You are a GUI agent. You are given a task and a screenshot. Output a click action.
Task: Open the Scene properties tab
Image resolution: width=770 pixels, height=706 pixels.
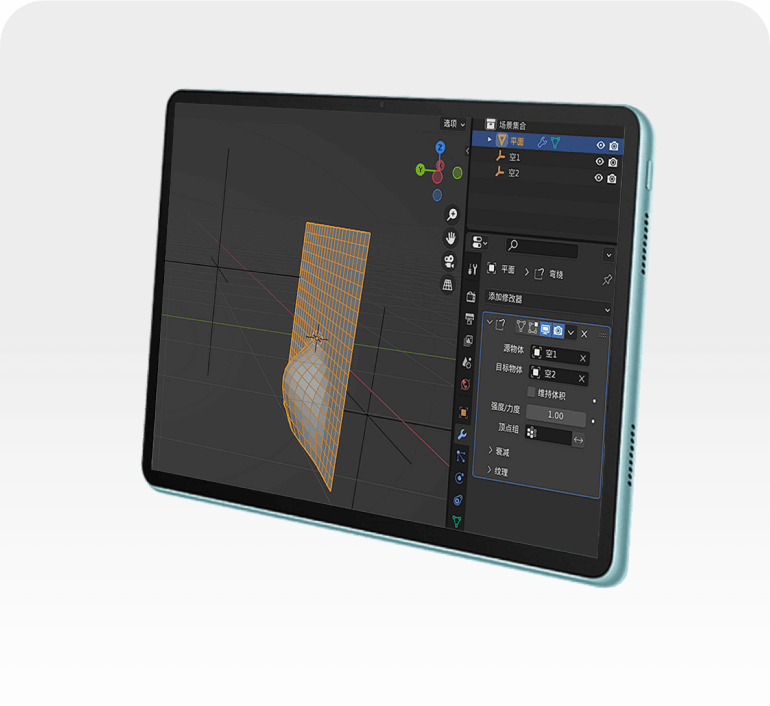click(467, 363)
